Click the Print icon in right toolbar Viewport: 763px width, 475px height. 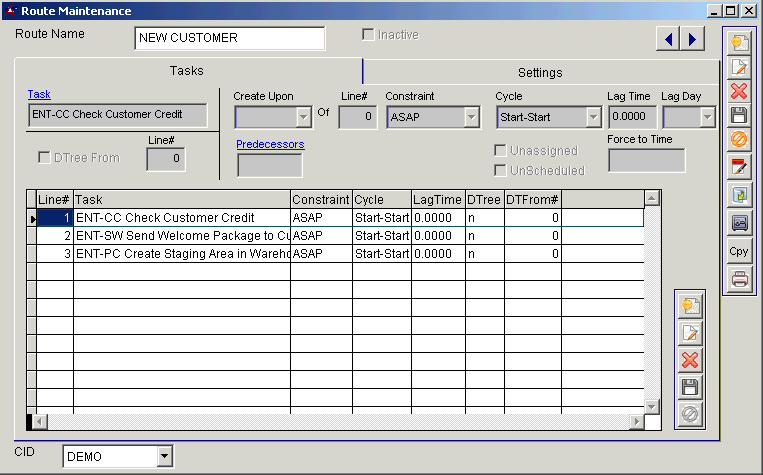pyautogui.click(x=740, y=280)
